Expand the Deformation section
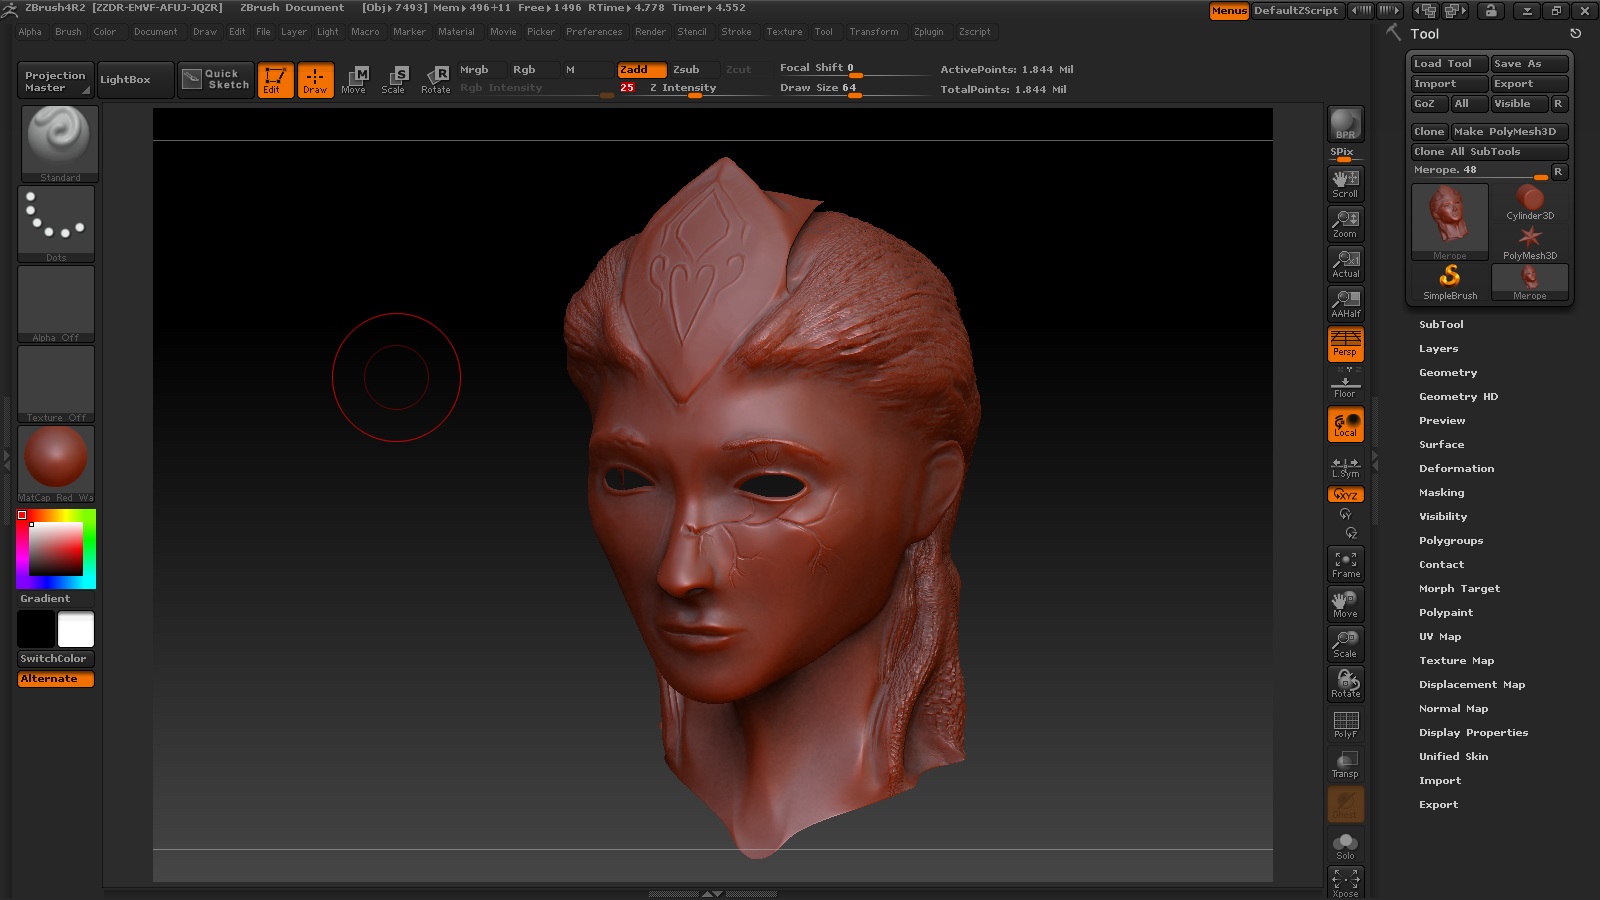This screenshot has height=900, width=1600. pyautogui.click(x=1456, y=468)
